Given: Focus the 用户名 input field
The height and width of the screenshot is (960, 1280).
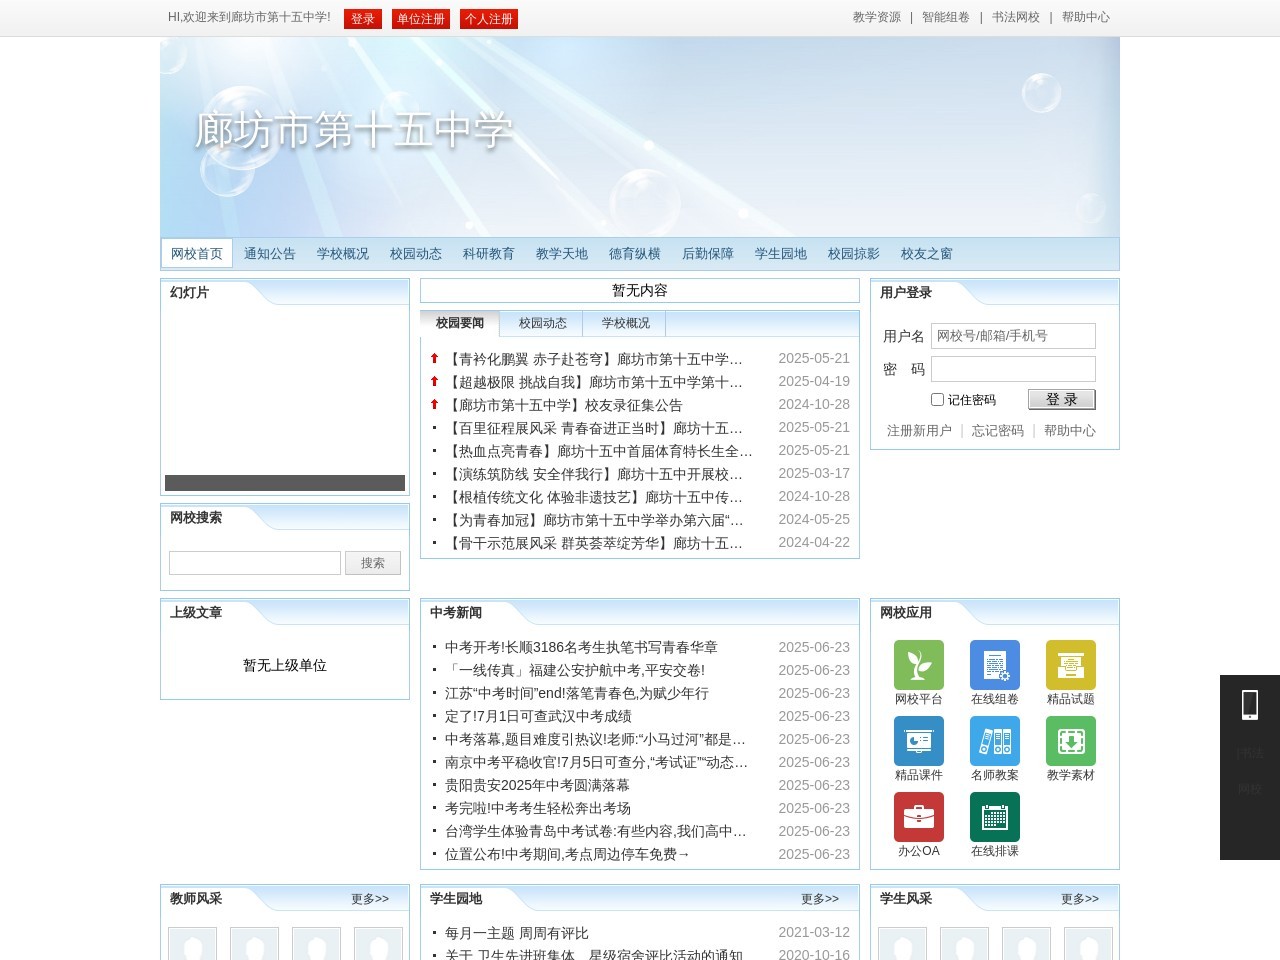Looking at the screenshot, I should [1013, 336].
